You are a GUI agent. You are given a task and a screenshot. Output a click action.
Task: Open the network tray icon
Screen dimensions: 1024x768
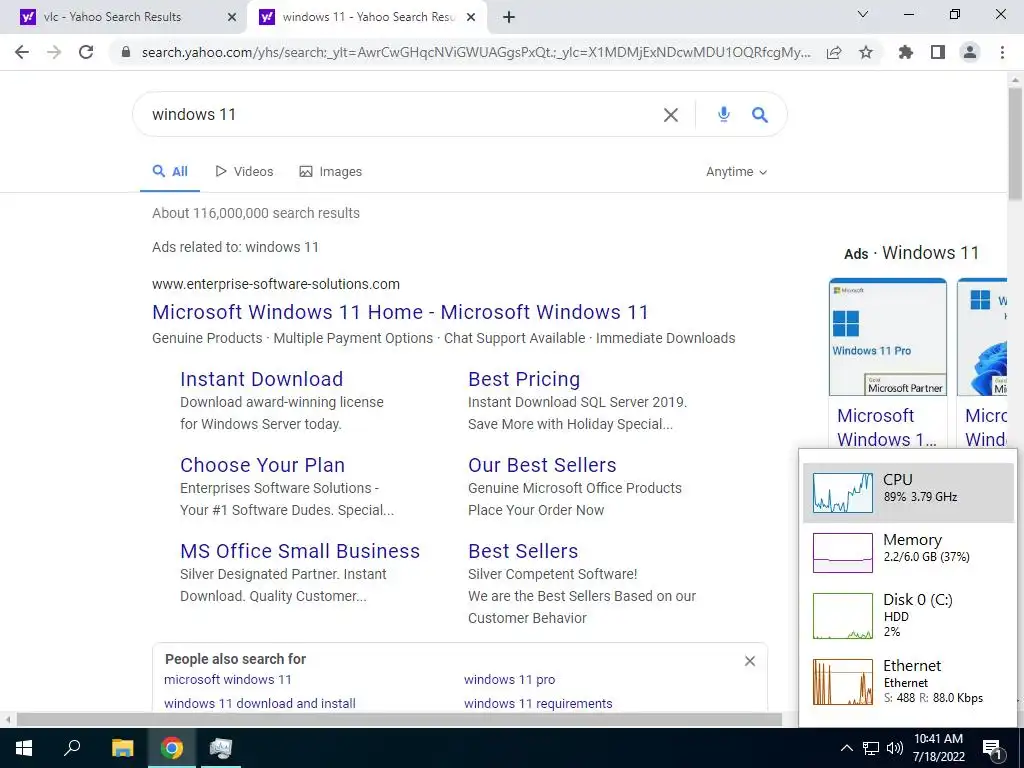(871, 748)
